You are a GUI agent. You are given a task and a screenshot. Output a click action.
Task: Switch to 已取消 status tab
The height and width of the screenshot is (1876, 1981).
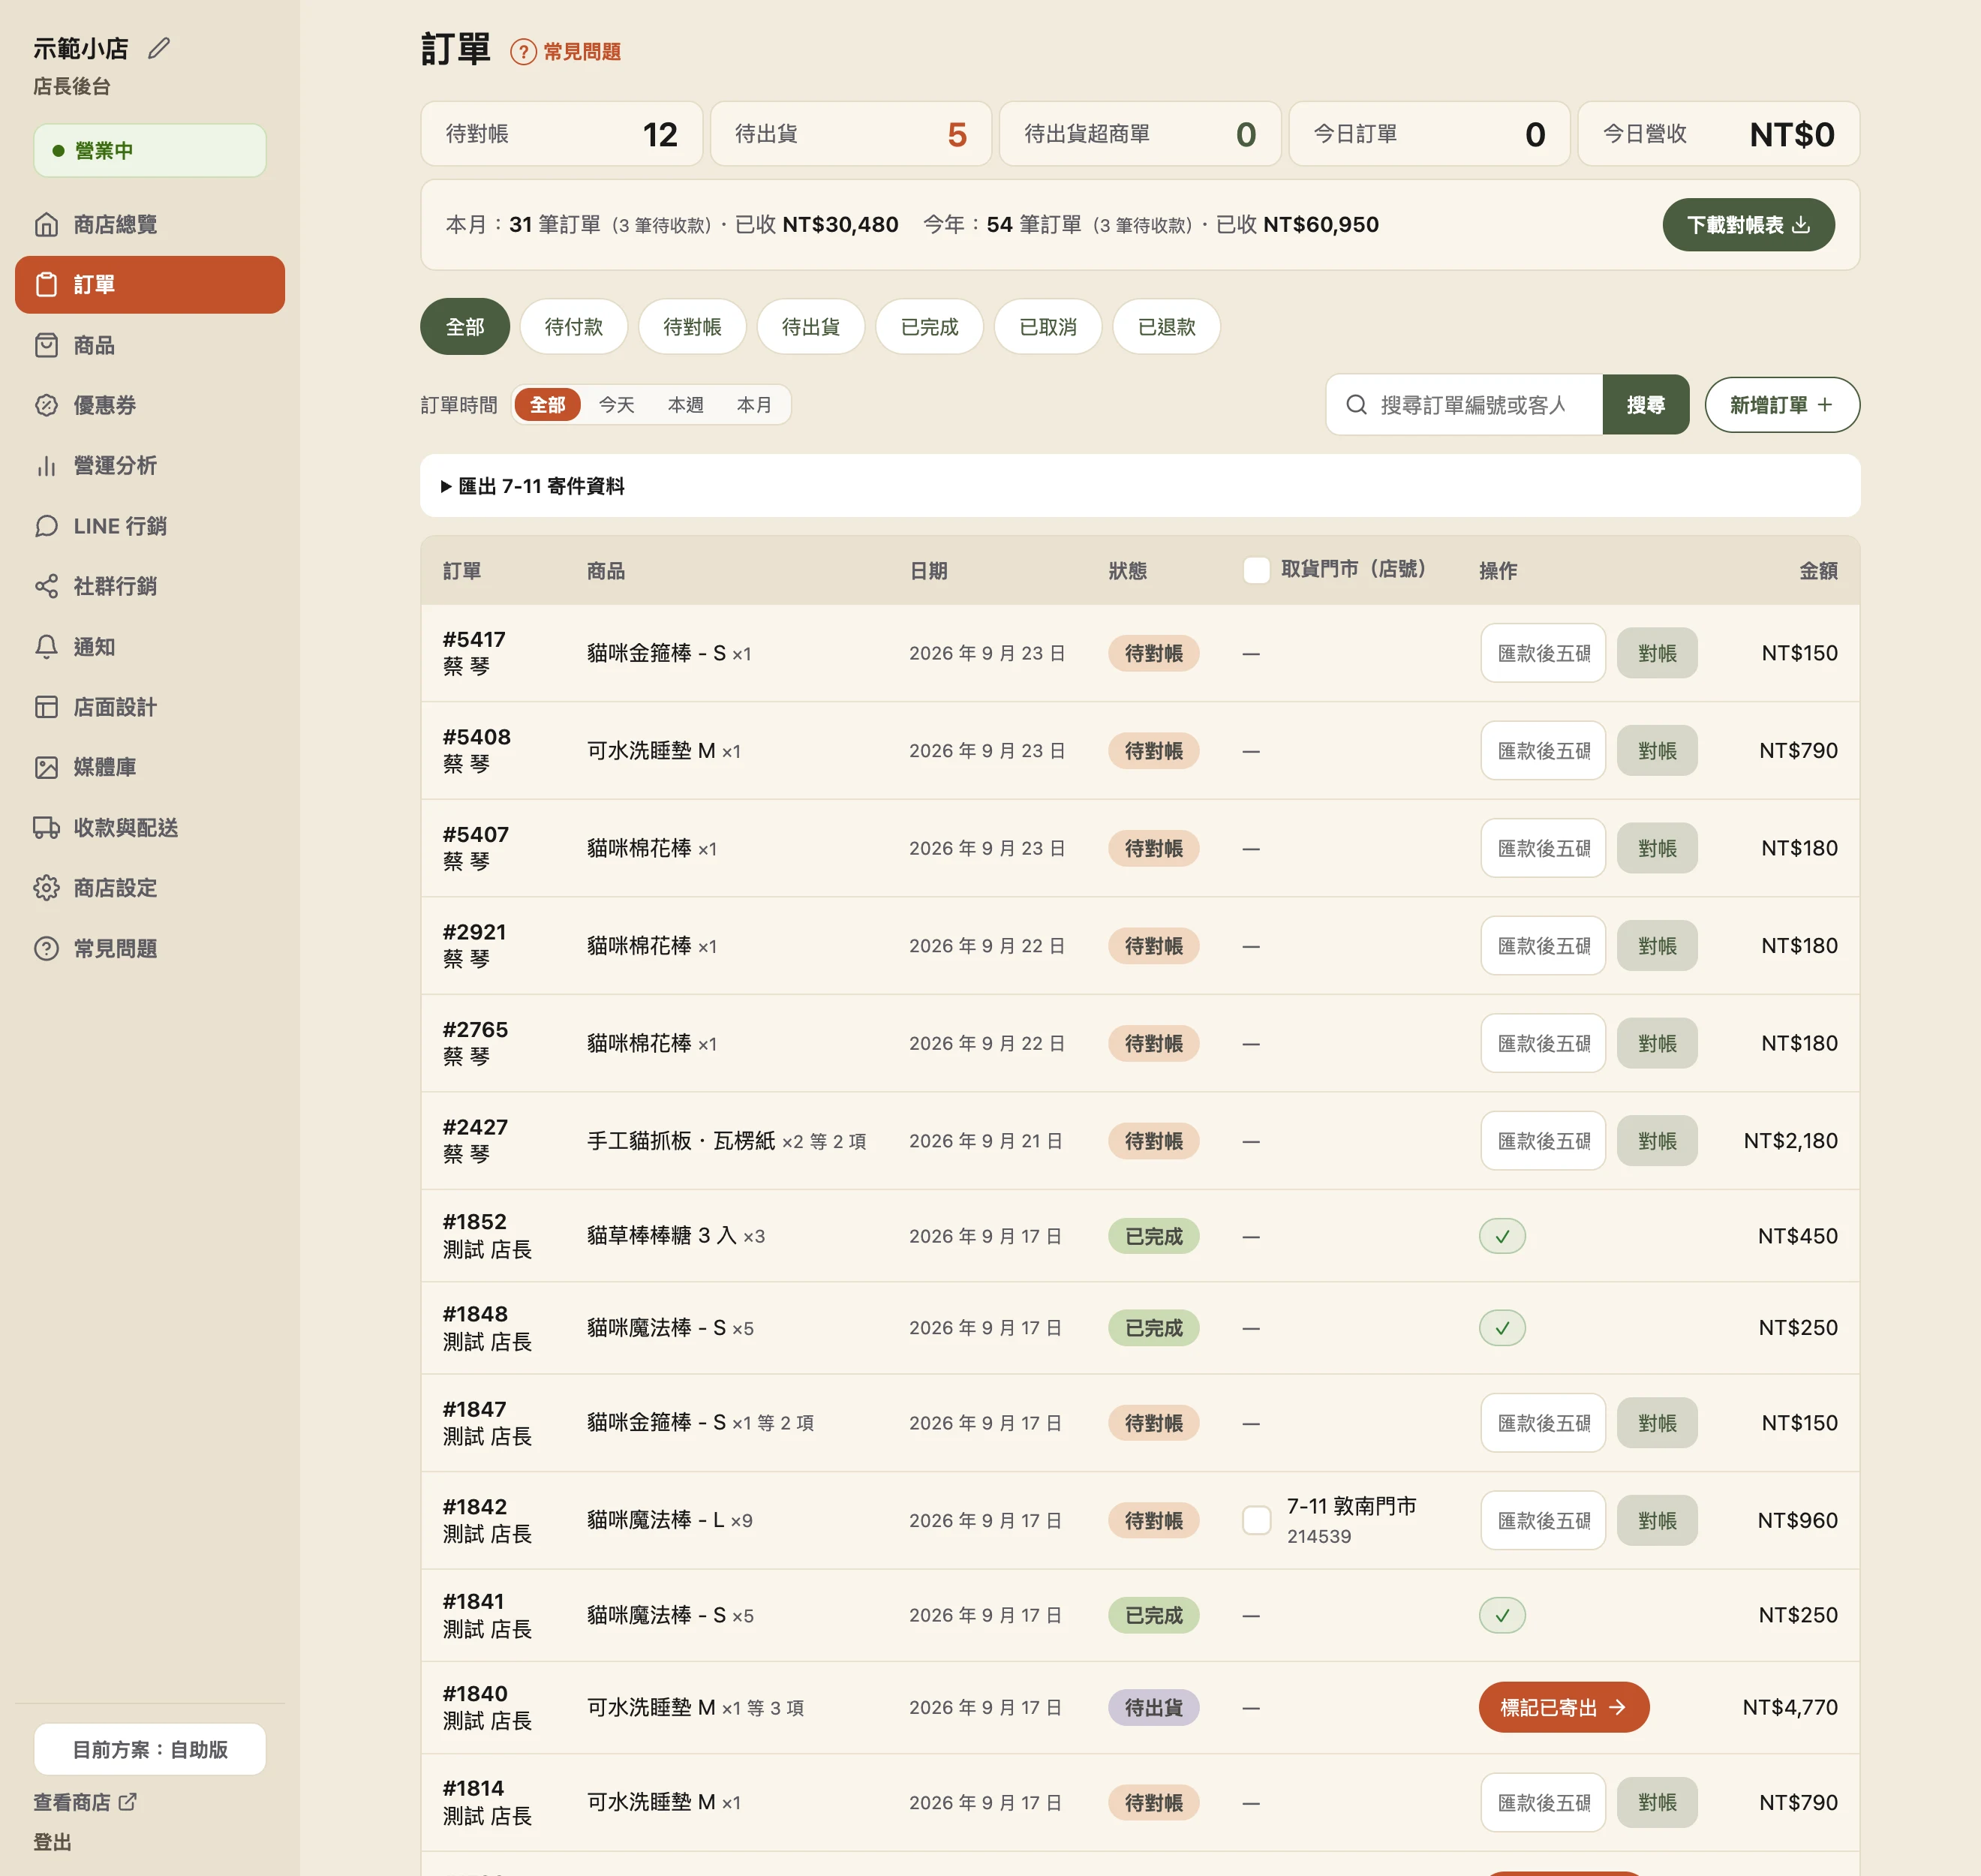[x=1048, y=327]
